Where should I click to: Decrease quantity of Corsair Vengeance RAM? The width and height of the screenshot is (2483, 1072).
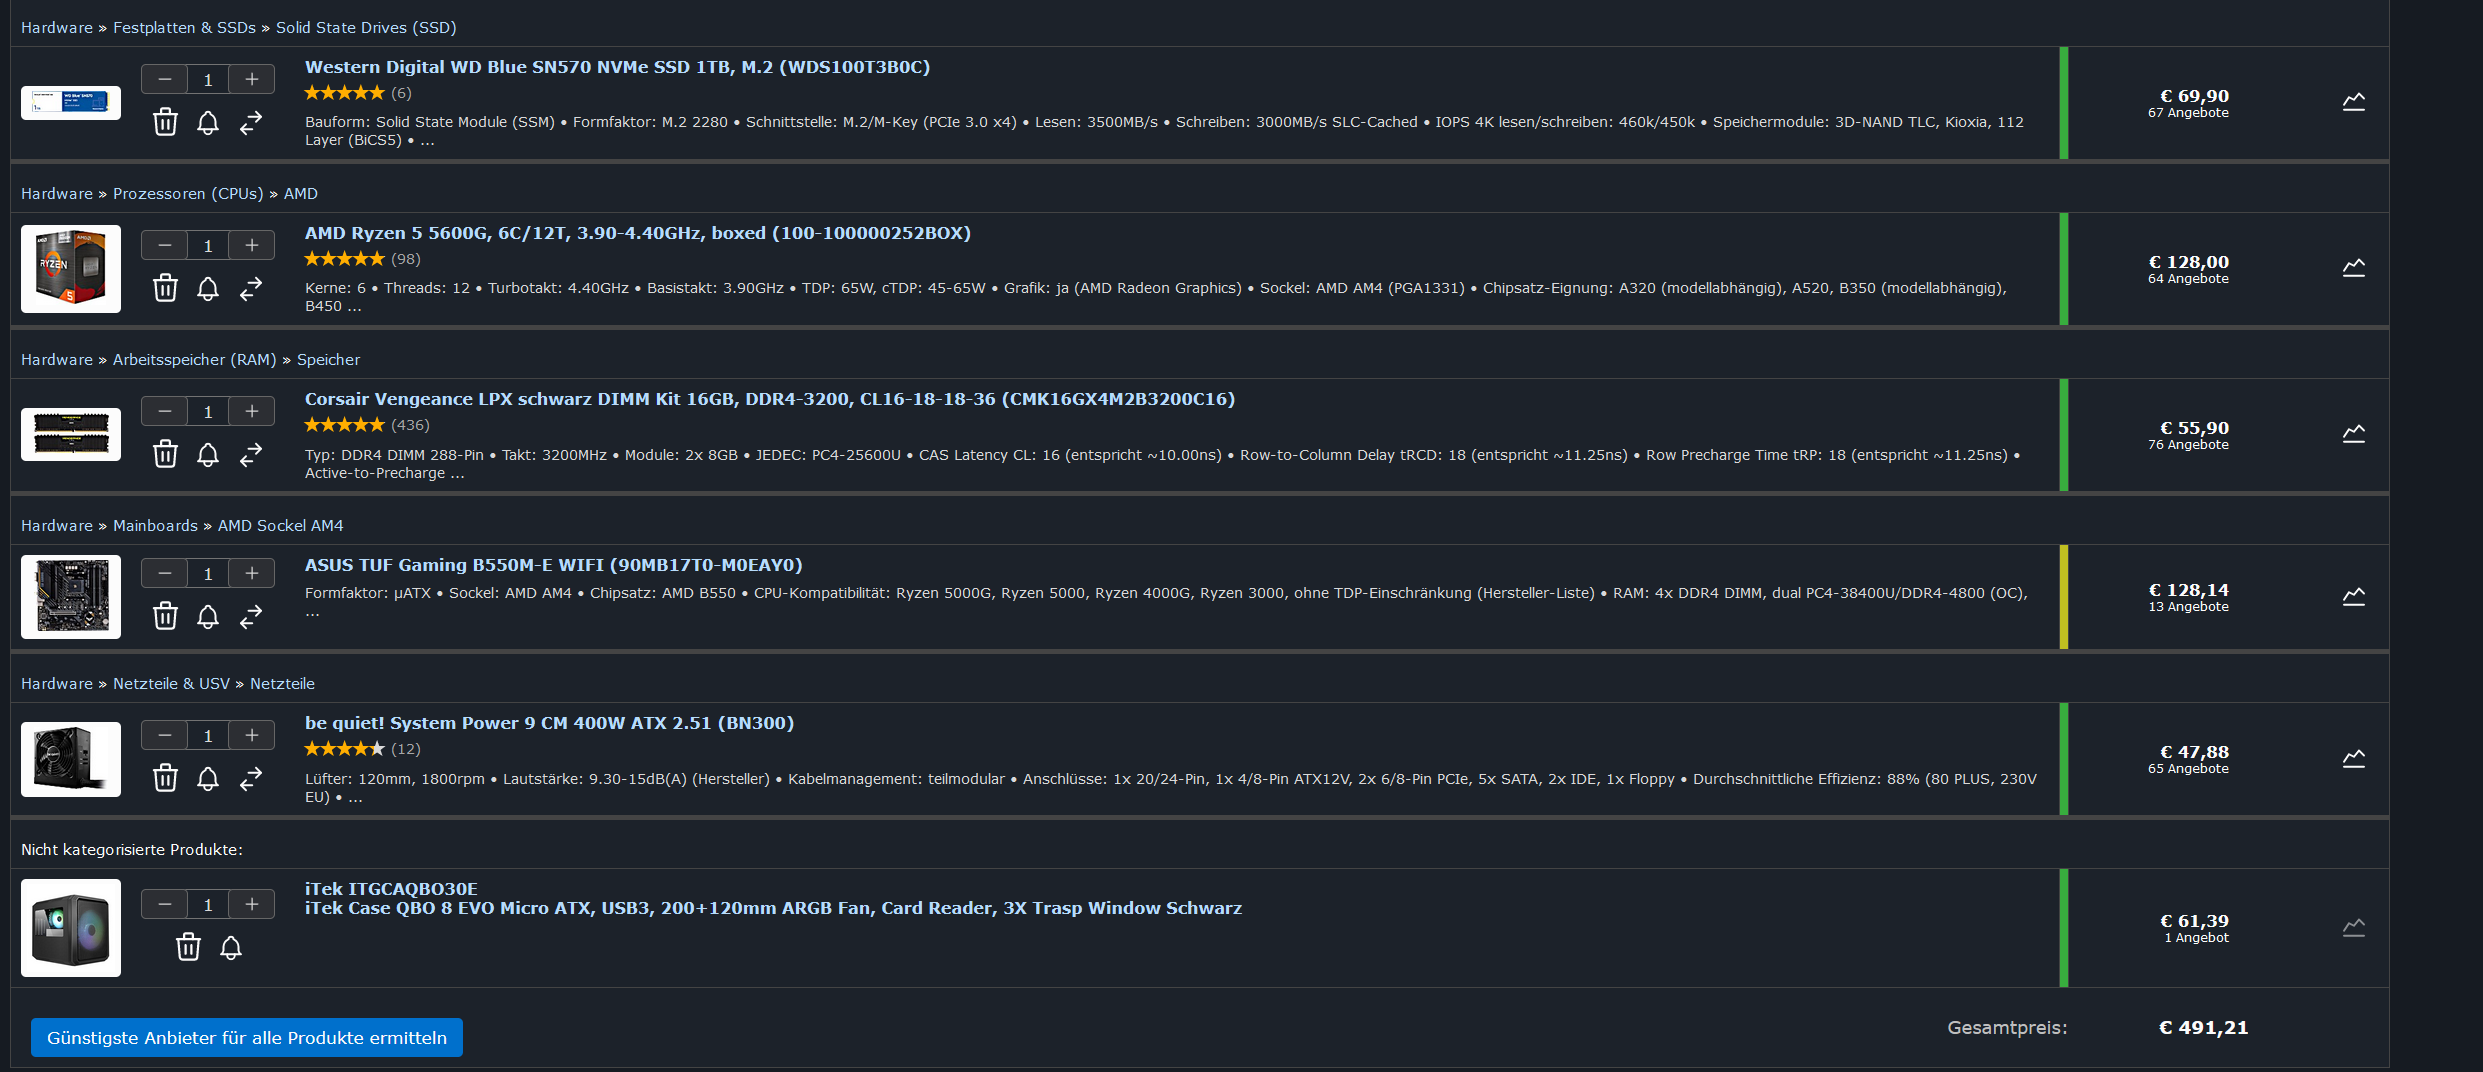(x=165, y=411)
